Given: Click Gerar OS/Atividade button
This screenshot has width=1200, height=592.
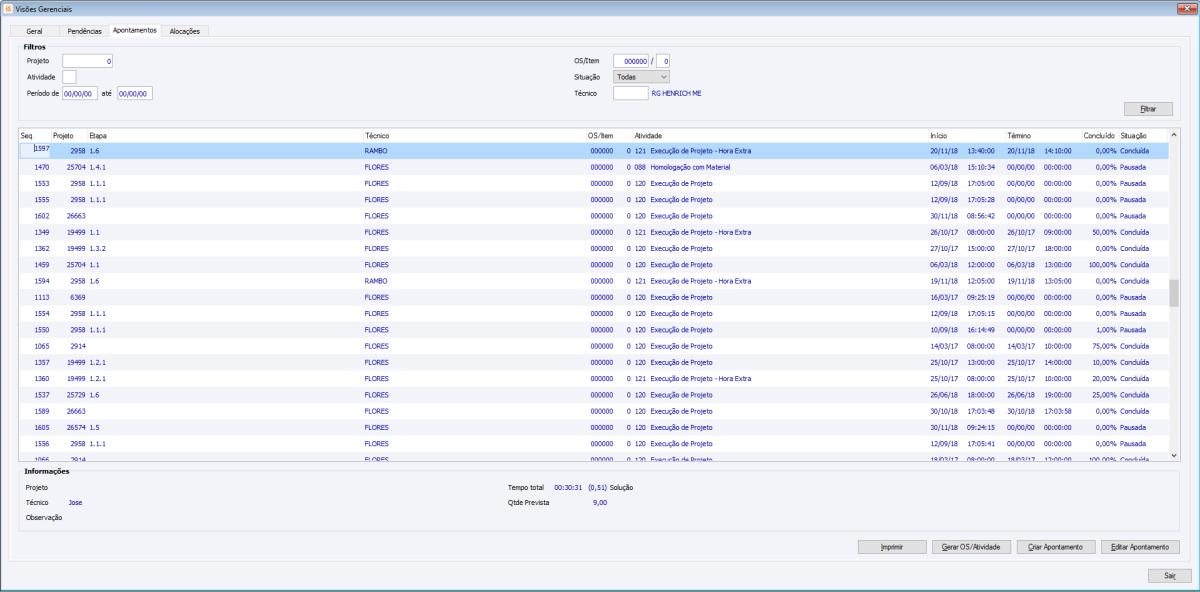Looking at the screenshot, I should tap(970, 547).
